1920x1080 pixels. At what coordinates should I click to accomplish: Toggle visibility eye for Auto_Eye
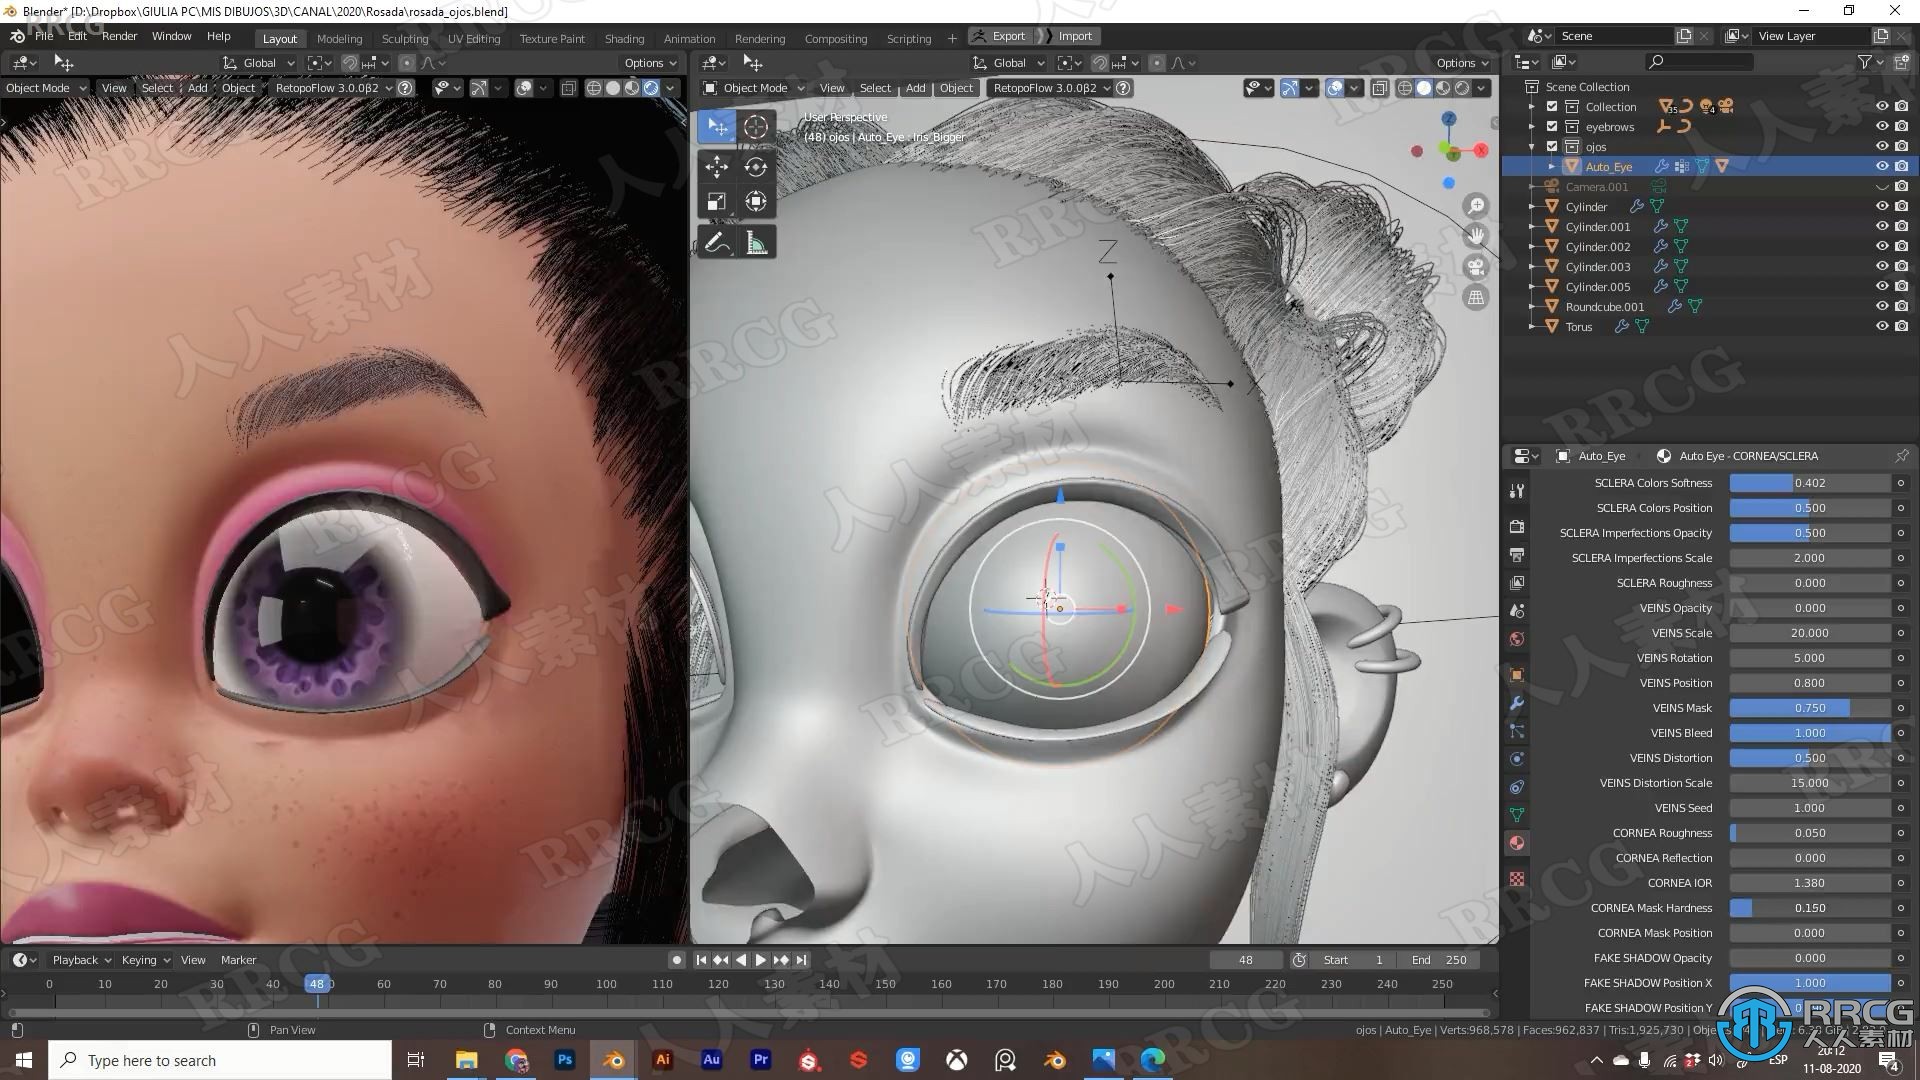1881,167
